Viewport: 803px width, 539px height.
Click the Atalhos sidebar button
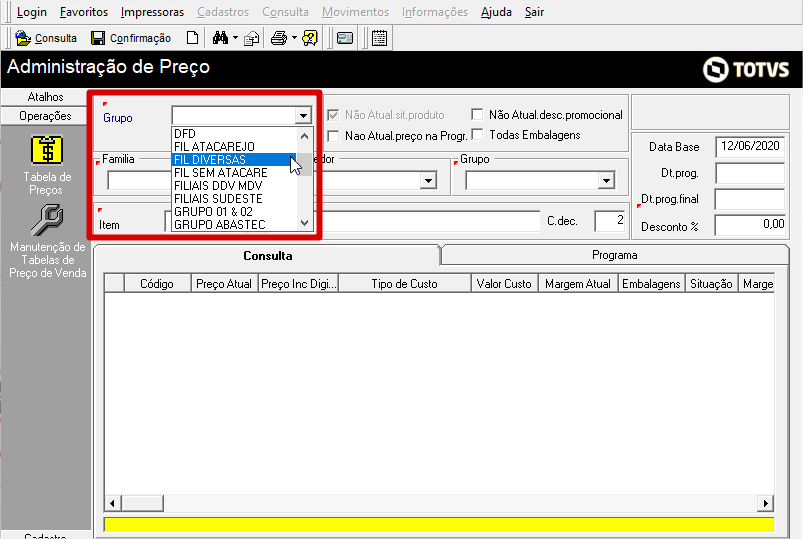(x=46, y=97)
